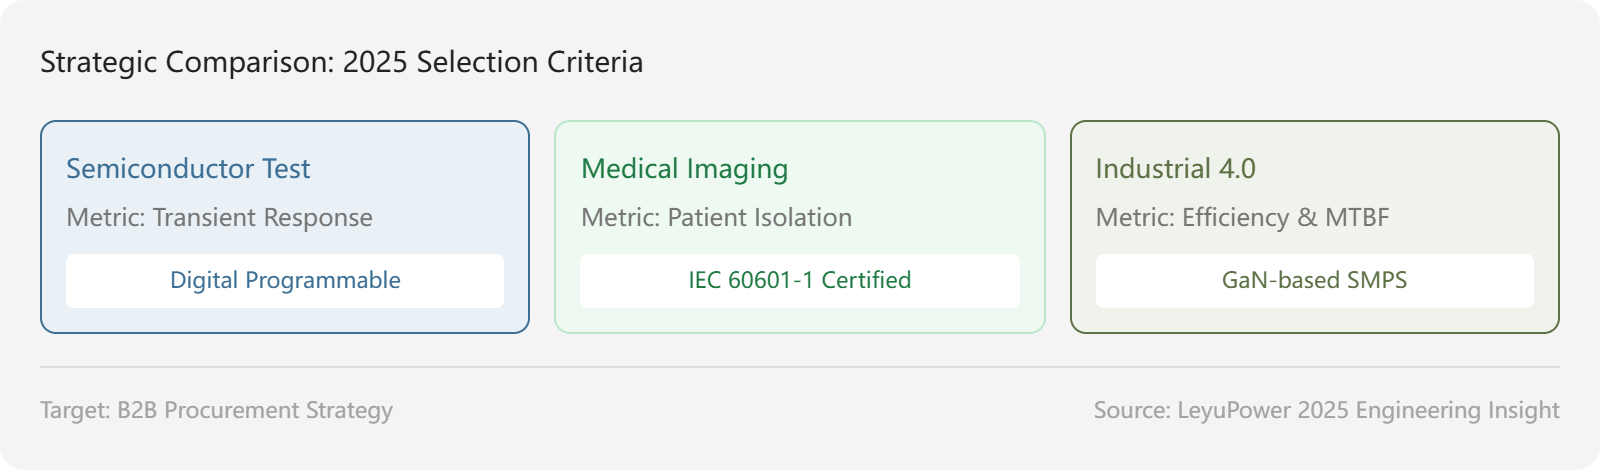Click the word Semiconductor in blue card
Image resolution: width=1600 pixels, height=470 pixels.
pos(160,168)
